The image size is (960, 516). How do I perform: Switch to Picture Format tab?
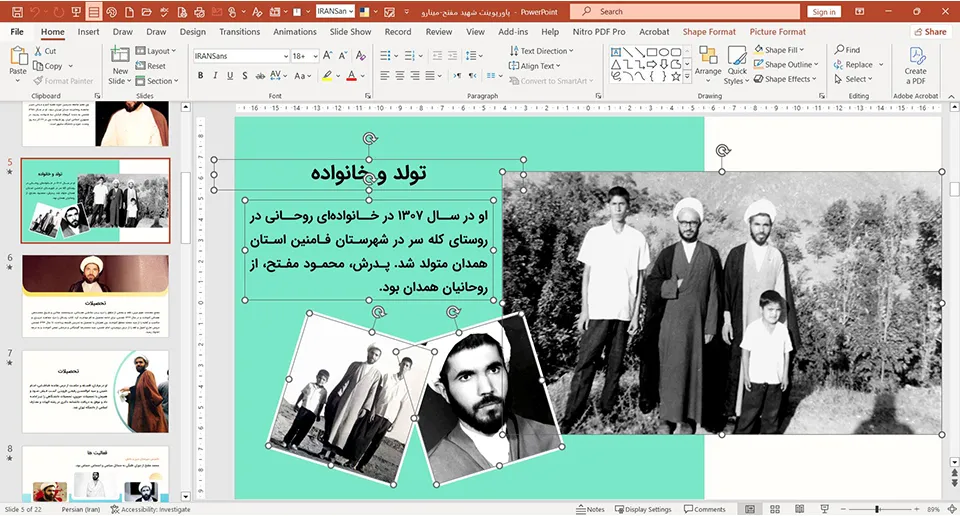click(778, 32)
